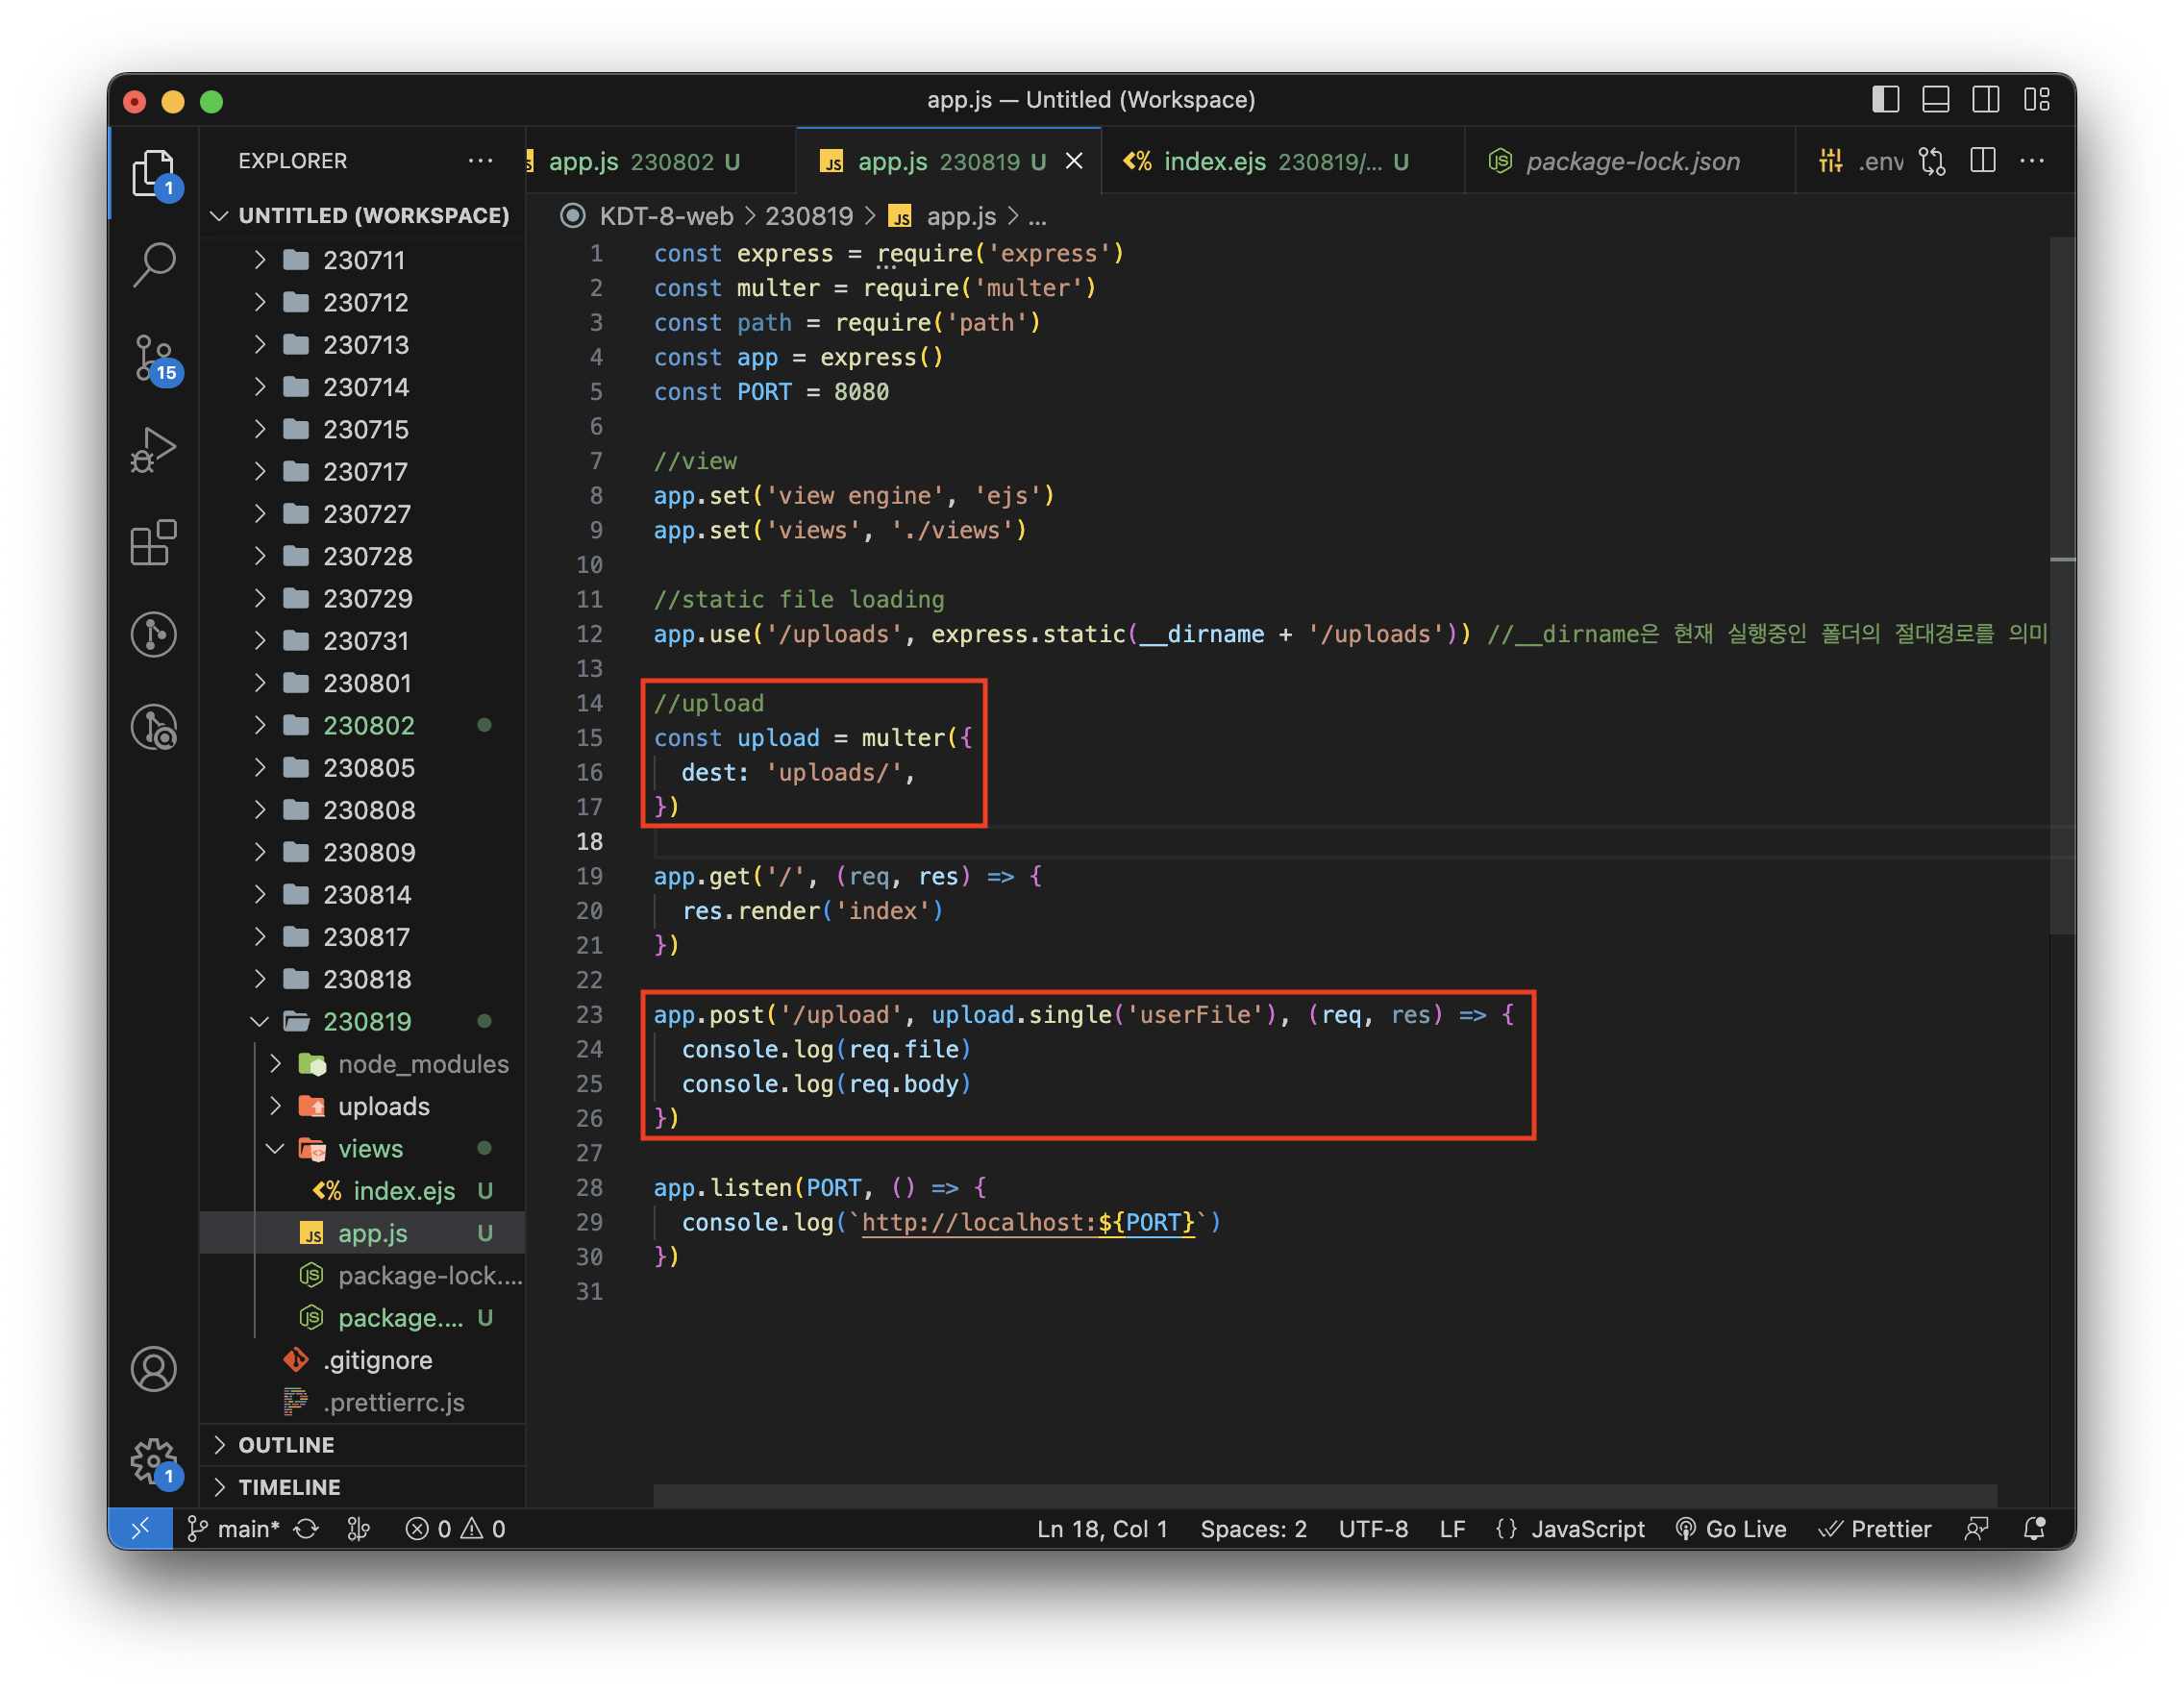Click the sync changes icon next to main*

point(306,1529)
